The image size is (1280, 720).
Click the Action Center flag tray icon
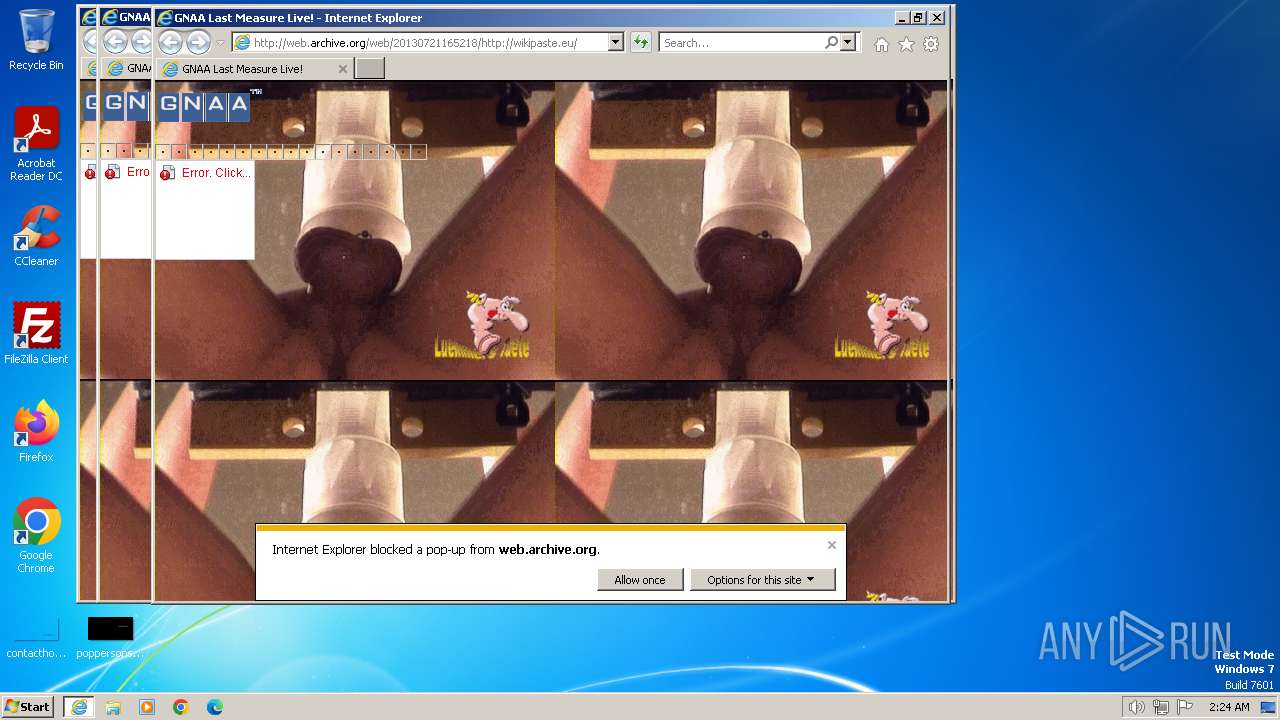pos(1184,707)
